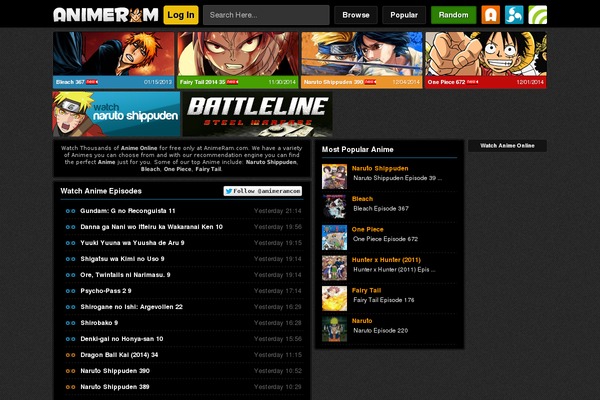Screen dimensions: 600x400
Task: Click icon beside Shirobako 9
Action: click(x=70, y=323)
